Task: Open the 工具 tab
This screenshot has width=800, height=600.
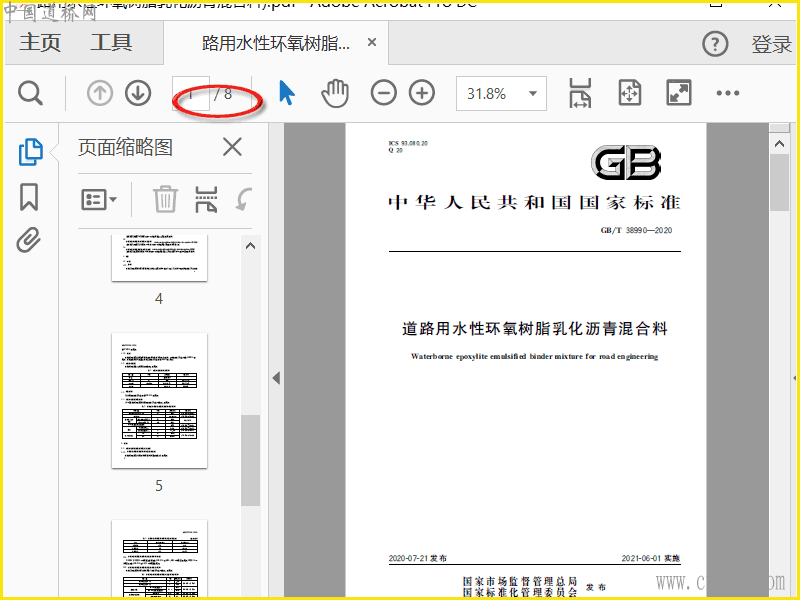Action: pyautogui.click(x=111, y=43)
